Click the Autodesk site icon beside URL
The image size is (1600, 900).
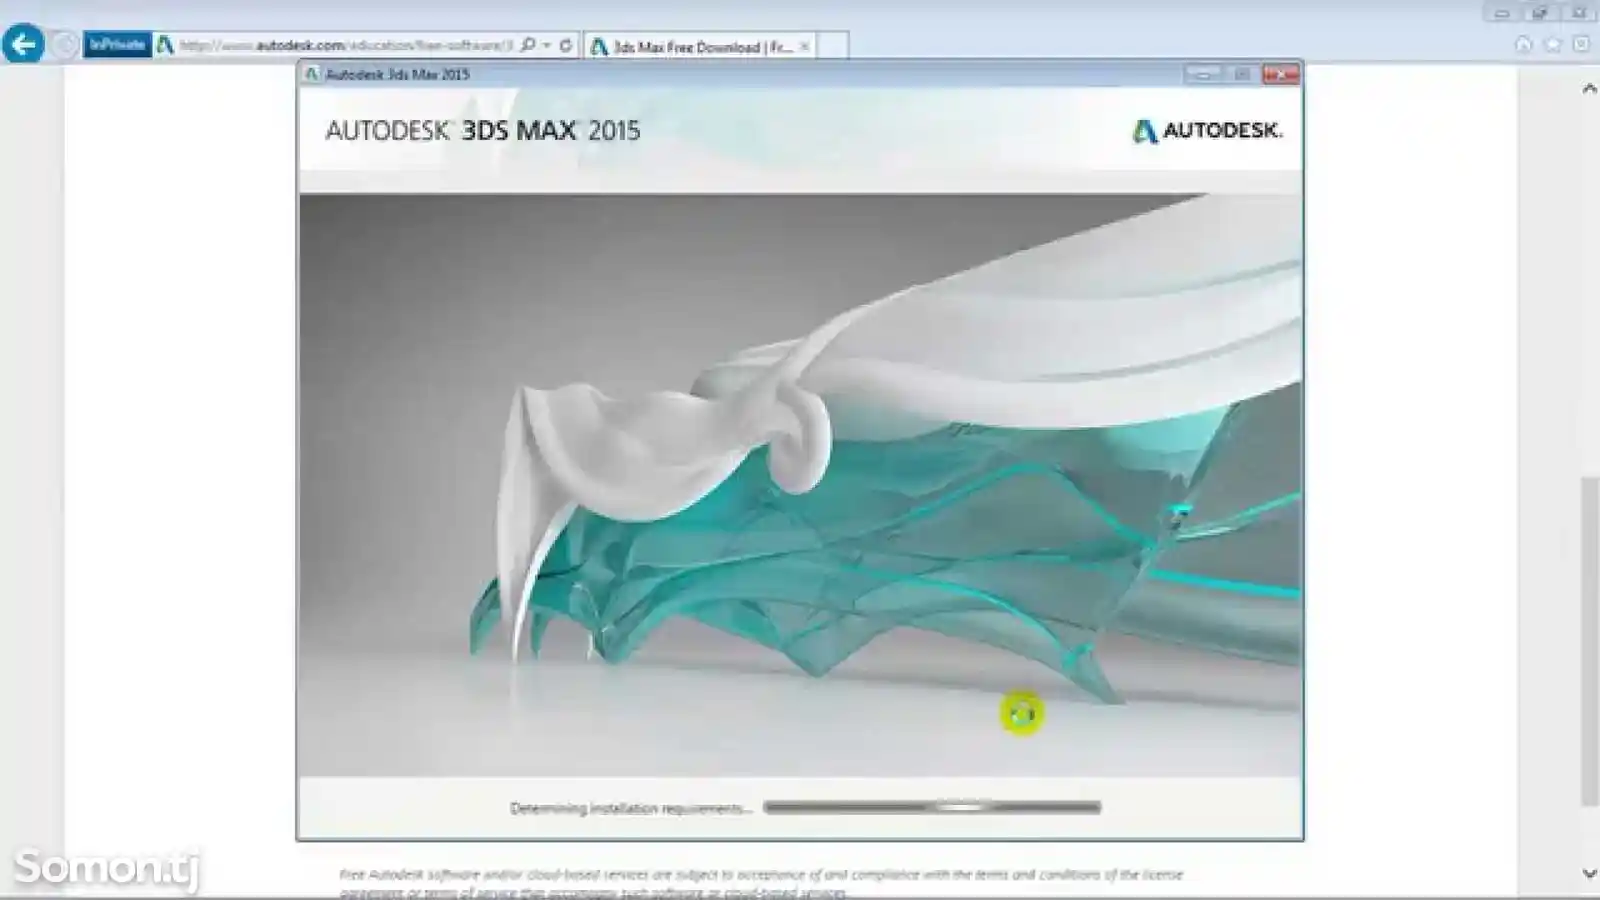tap(165, 45)
